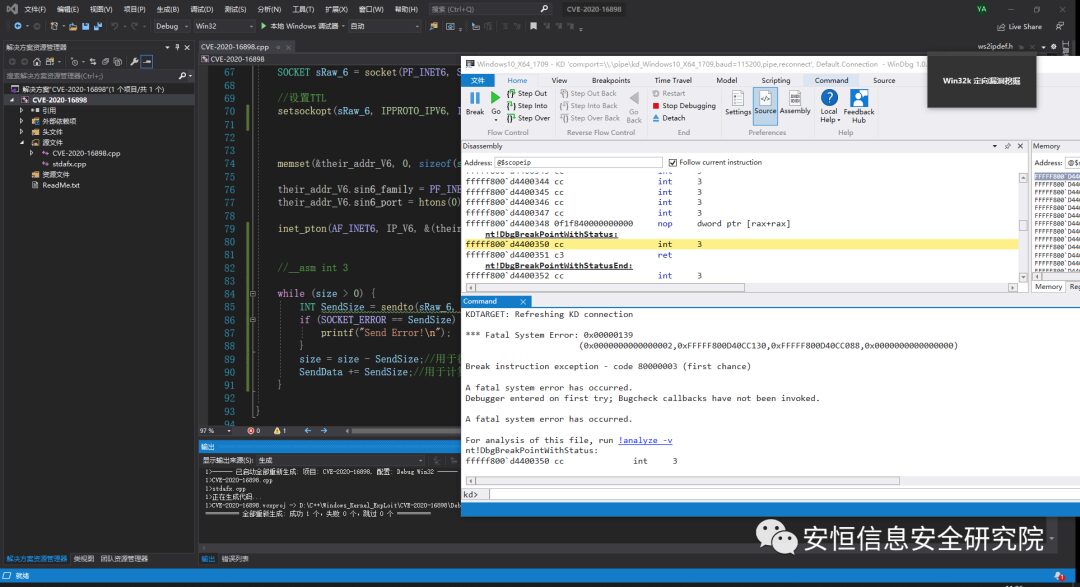Viewport: 1080px width, 587px height.
Task: Open the Go button dropdown arrow
Action: pos(495,120)
